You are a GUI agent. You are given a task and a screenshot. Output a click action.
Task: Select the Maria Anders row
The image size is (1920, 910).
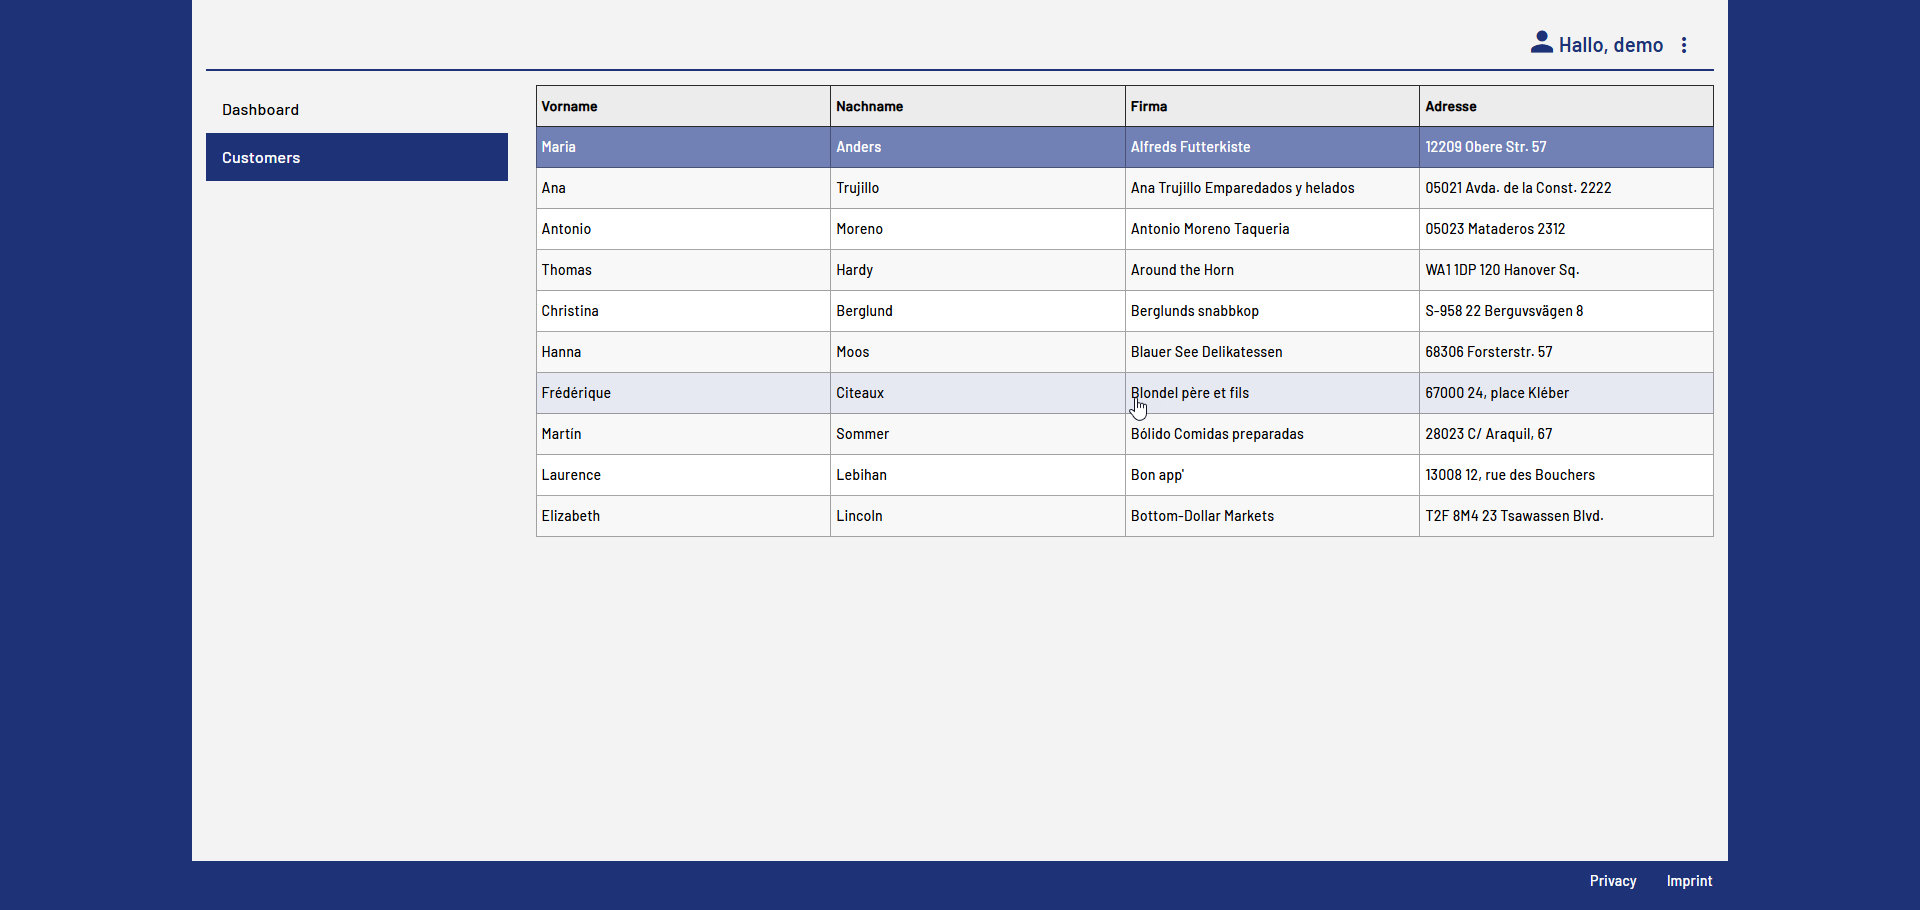point(682,147)
